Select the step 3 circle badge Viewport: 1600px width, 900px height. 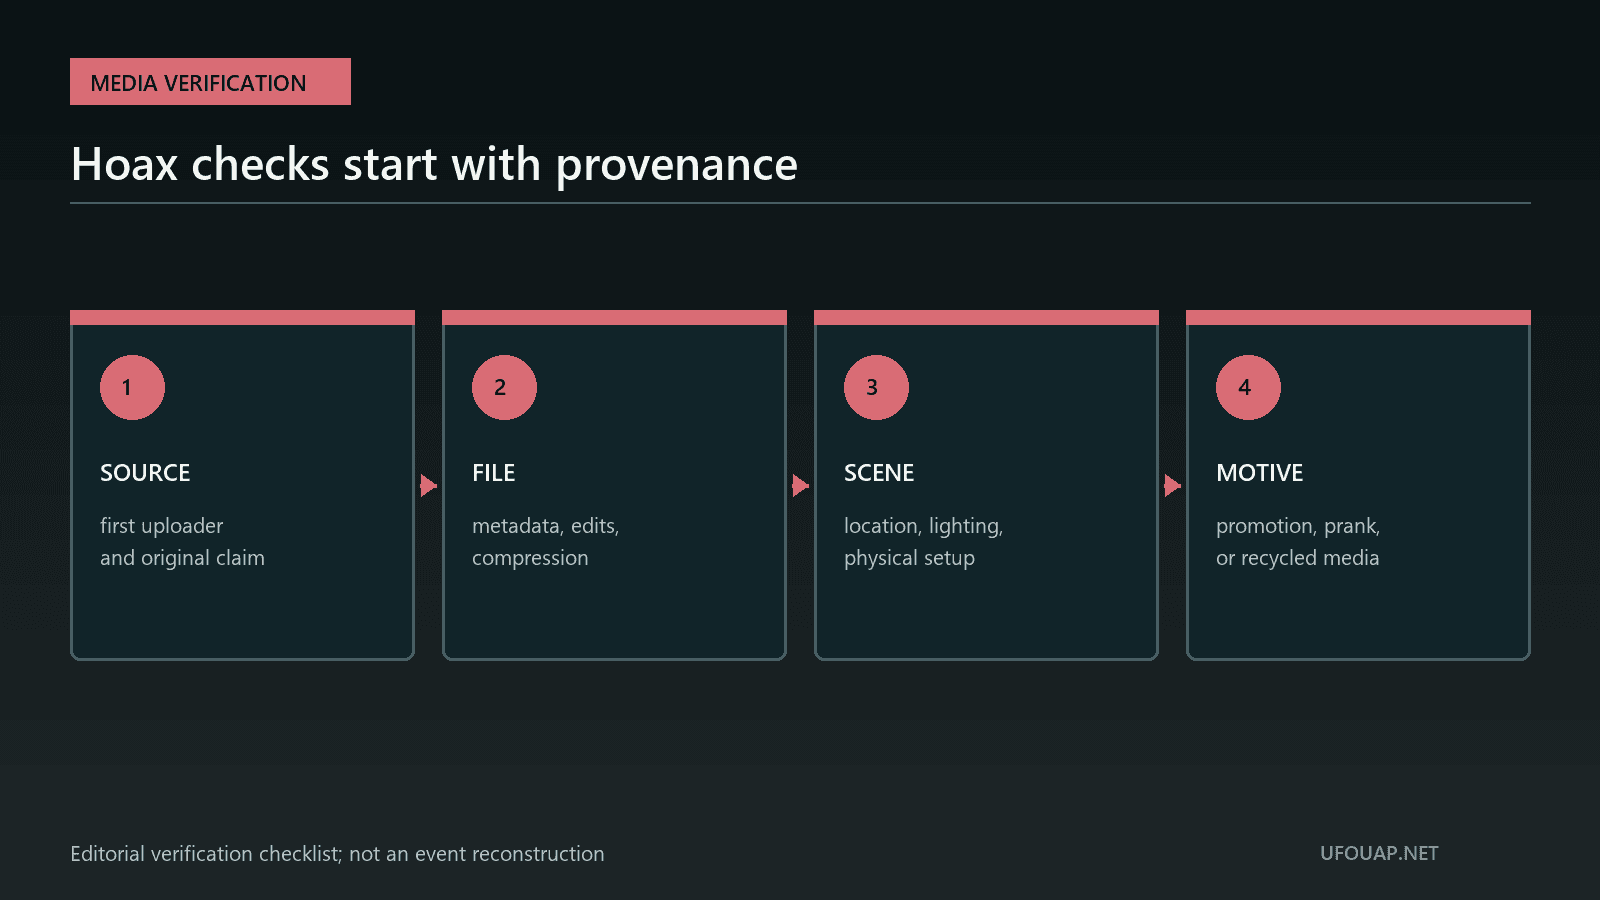click(x=876, y=387)
